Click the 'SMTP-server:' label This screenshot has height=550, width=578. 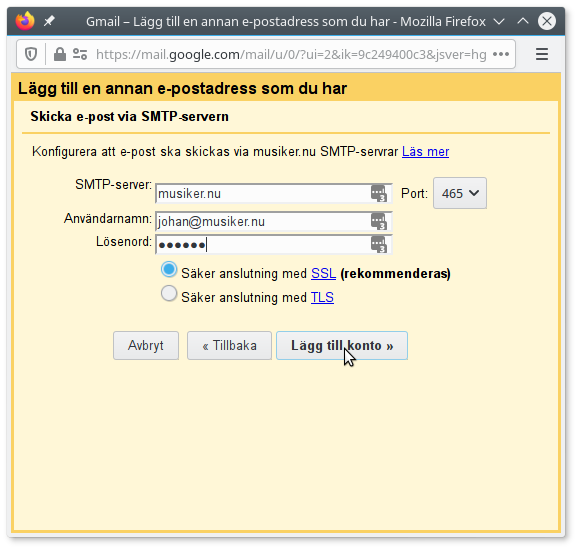click(x=114, y=184)
